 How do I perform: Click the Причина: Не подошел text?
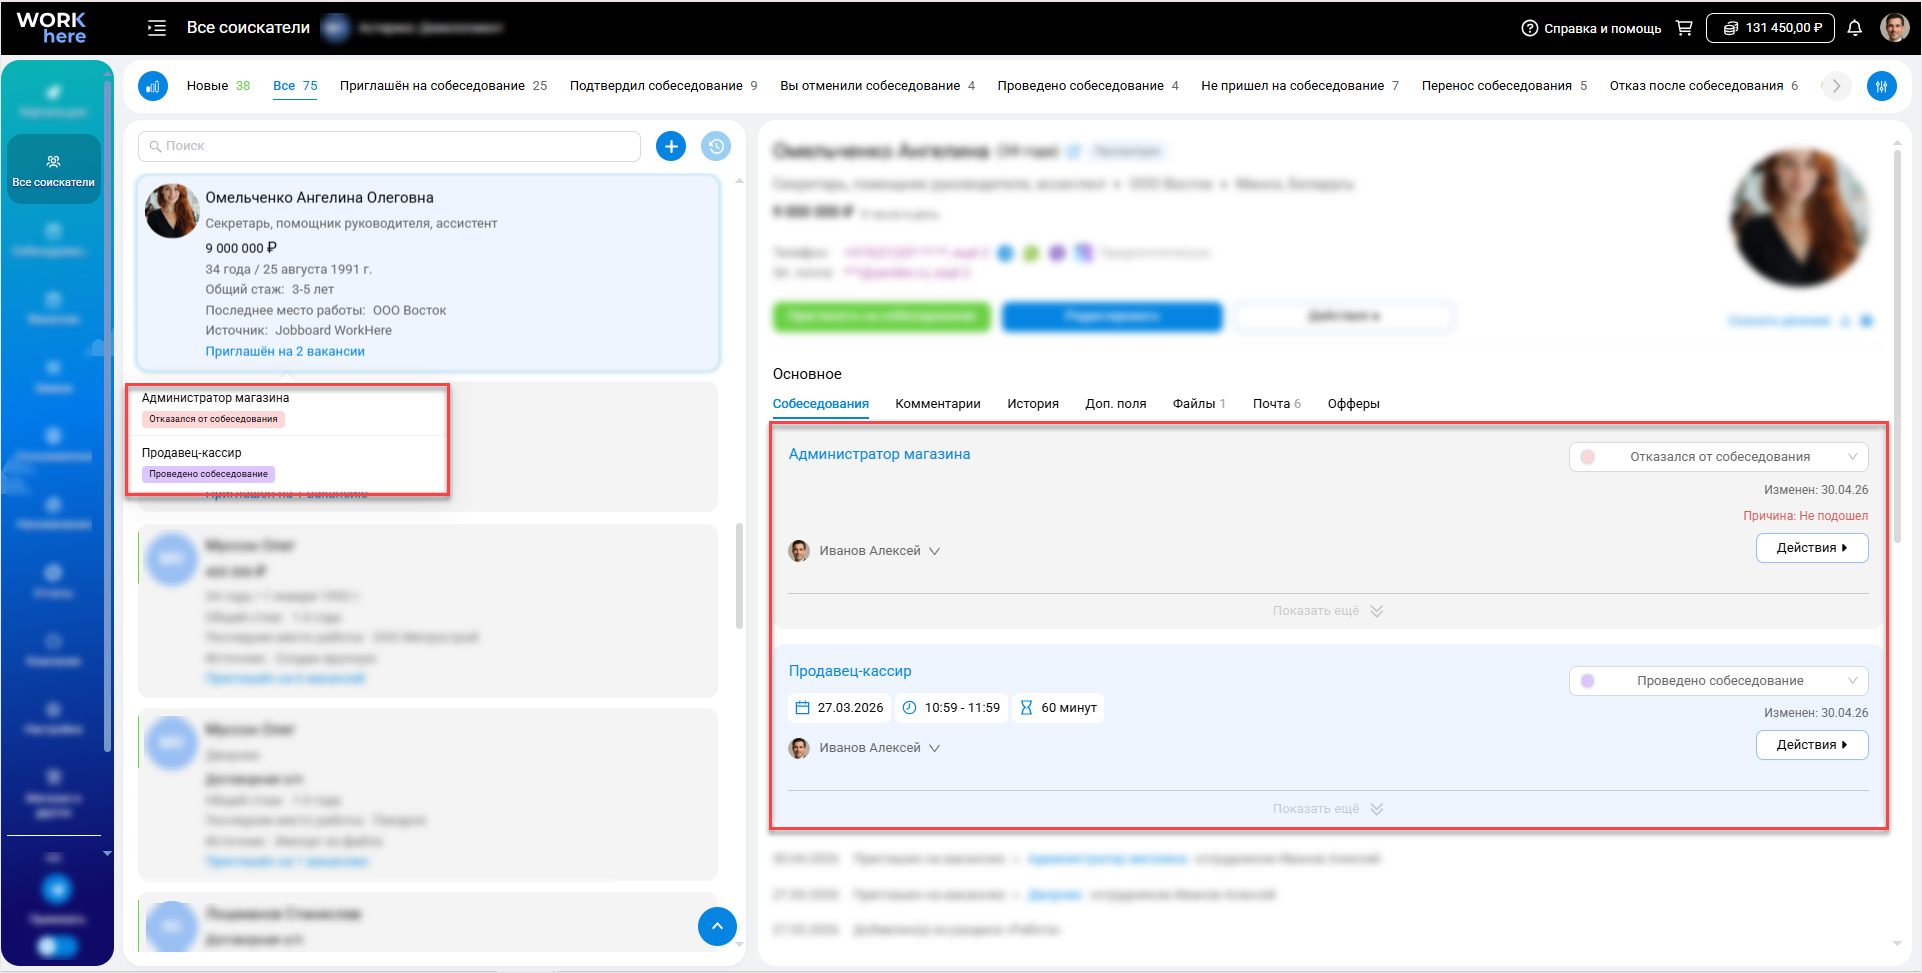pyautogui.click(x=1805, y=516)
